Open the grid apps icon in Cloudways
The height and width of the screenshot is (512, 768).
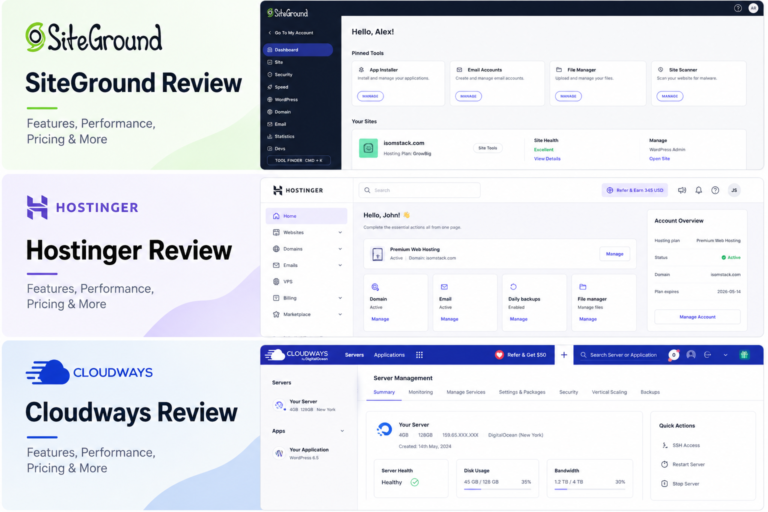(419, 355)
